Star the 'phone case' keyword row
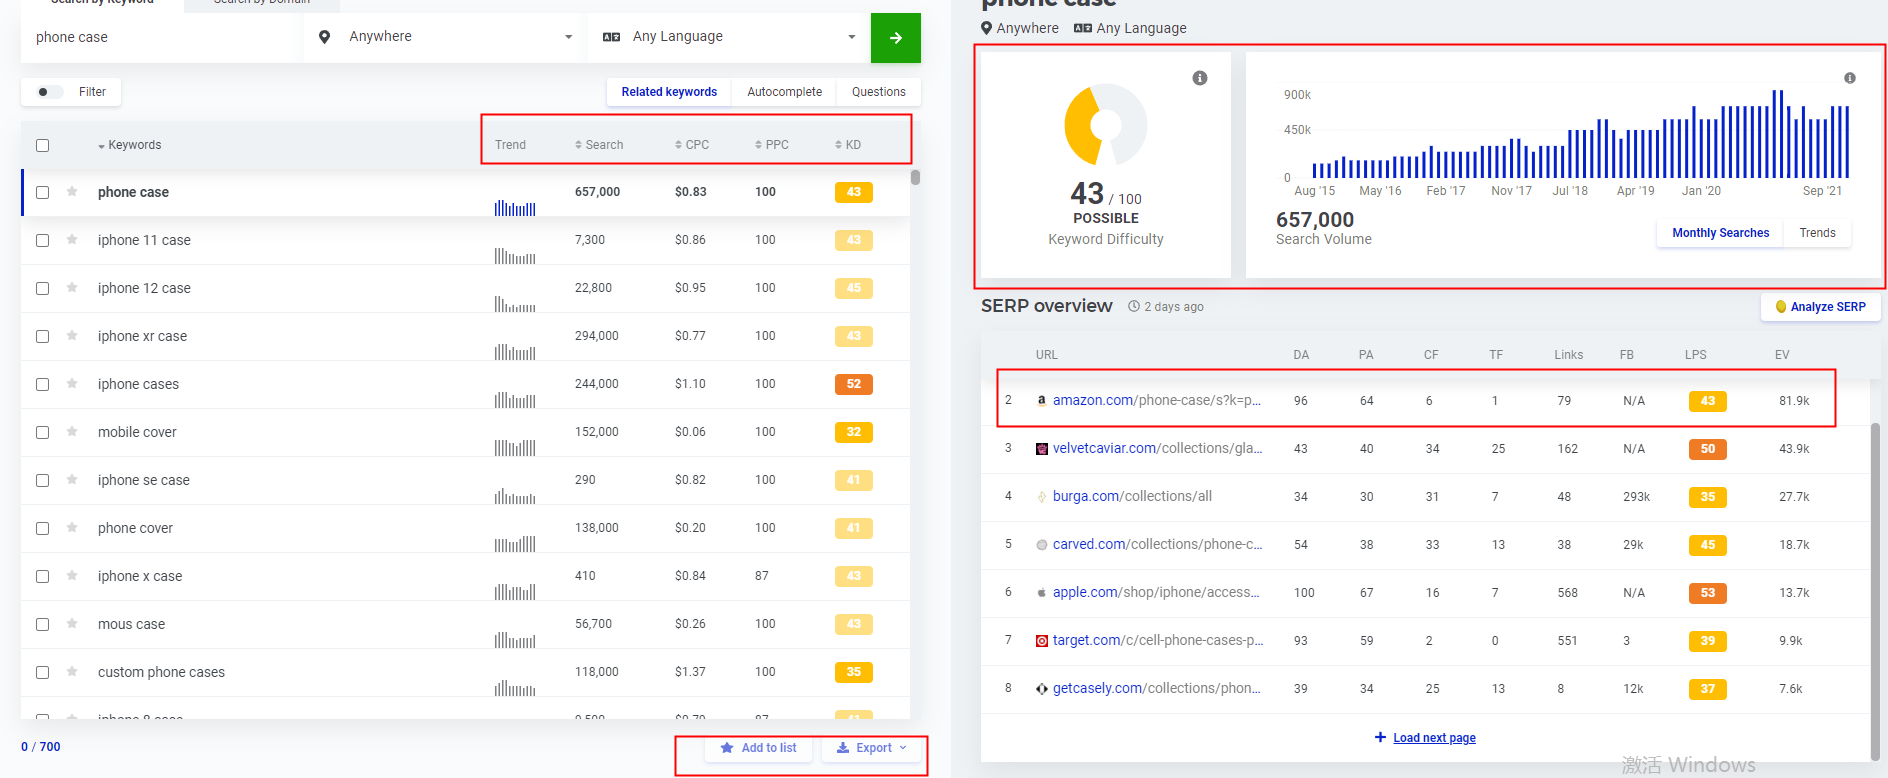Image resolution: width=1888 pixels, height=778 pixels. pos(72,192)
